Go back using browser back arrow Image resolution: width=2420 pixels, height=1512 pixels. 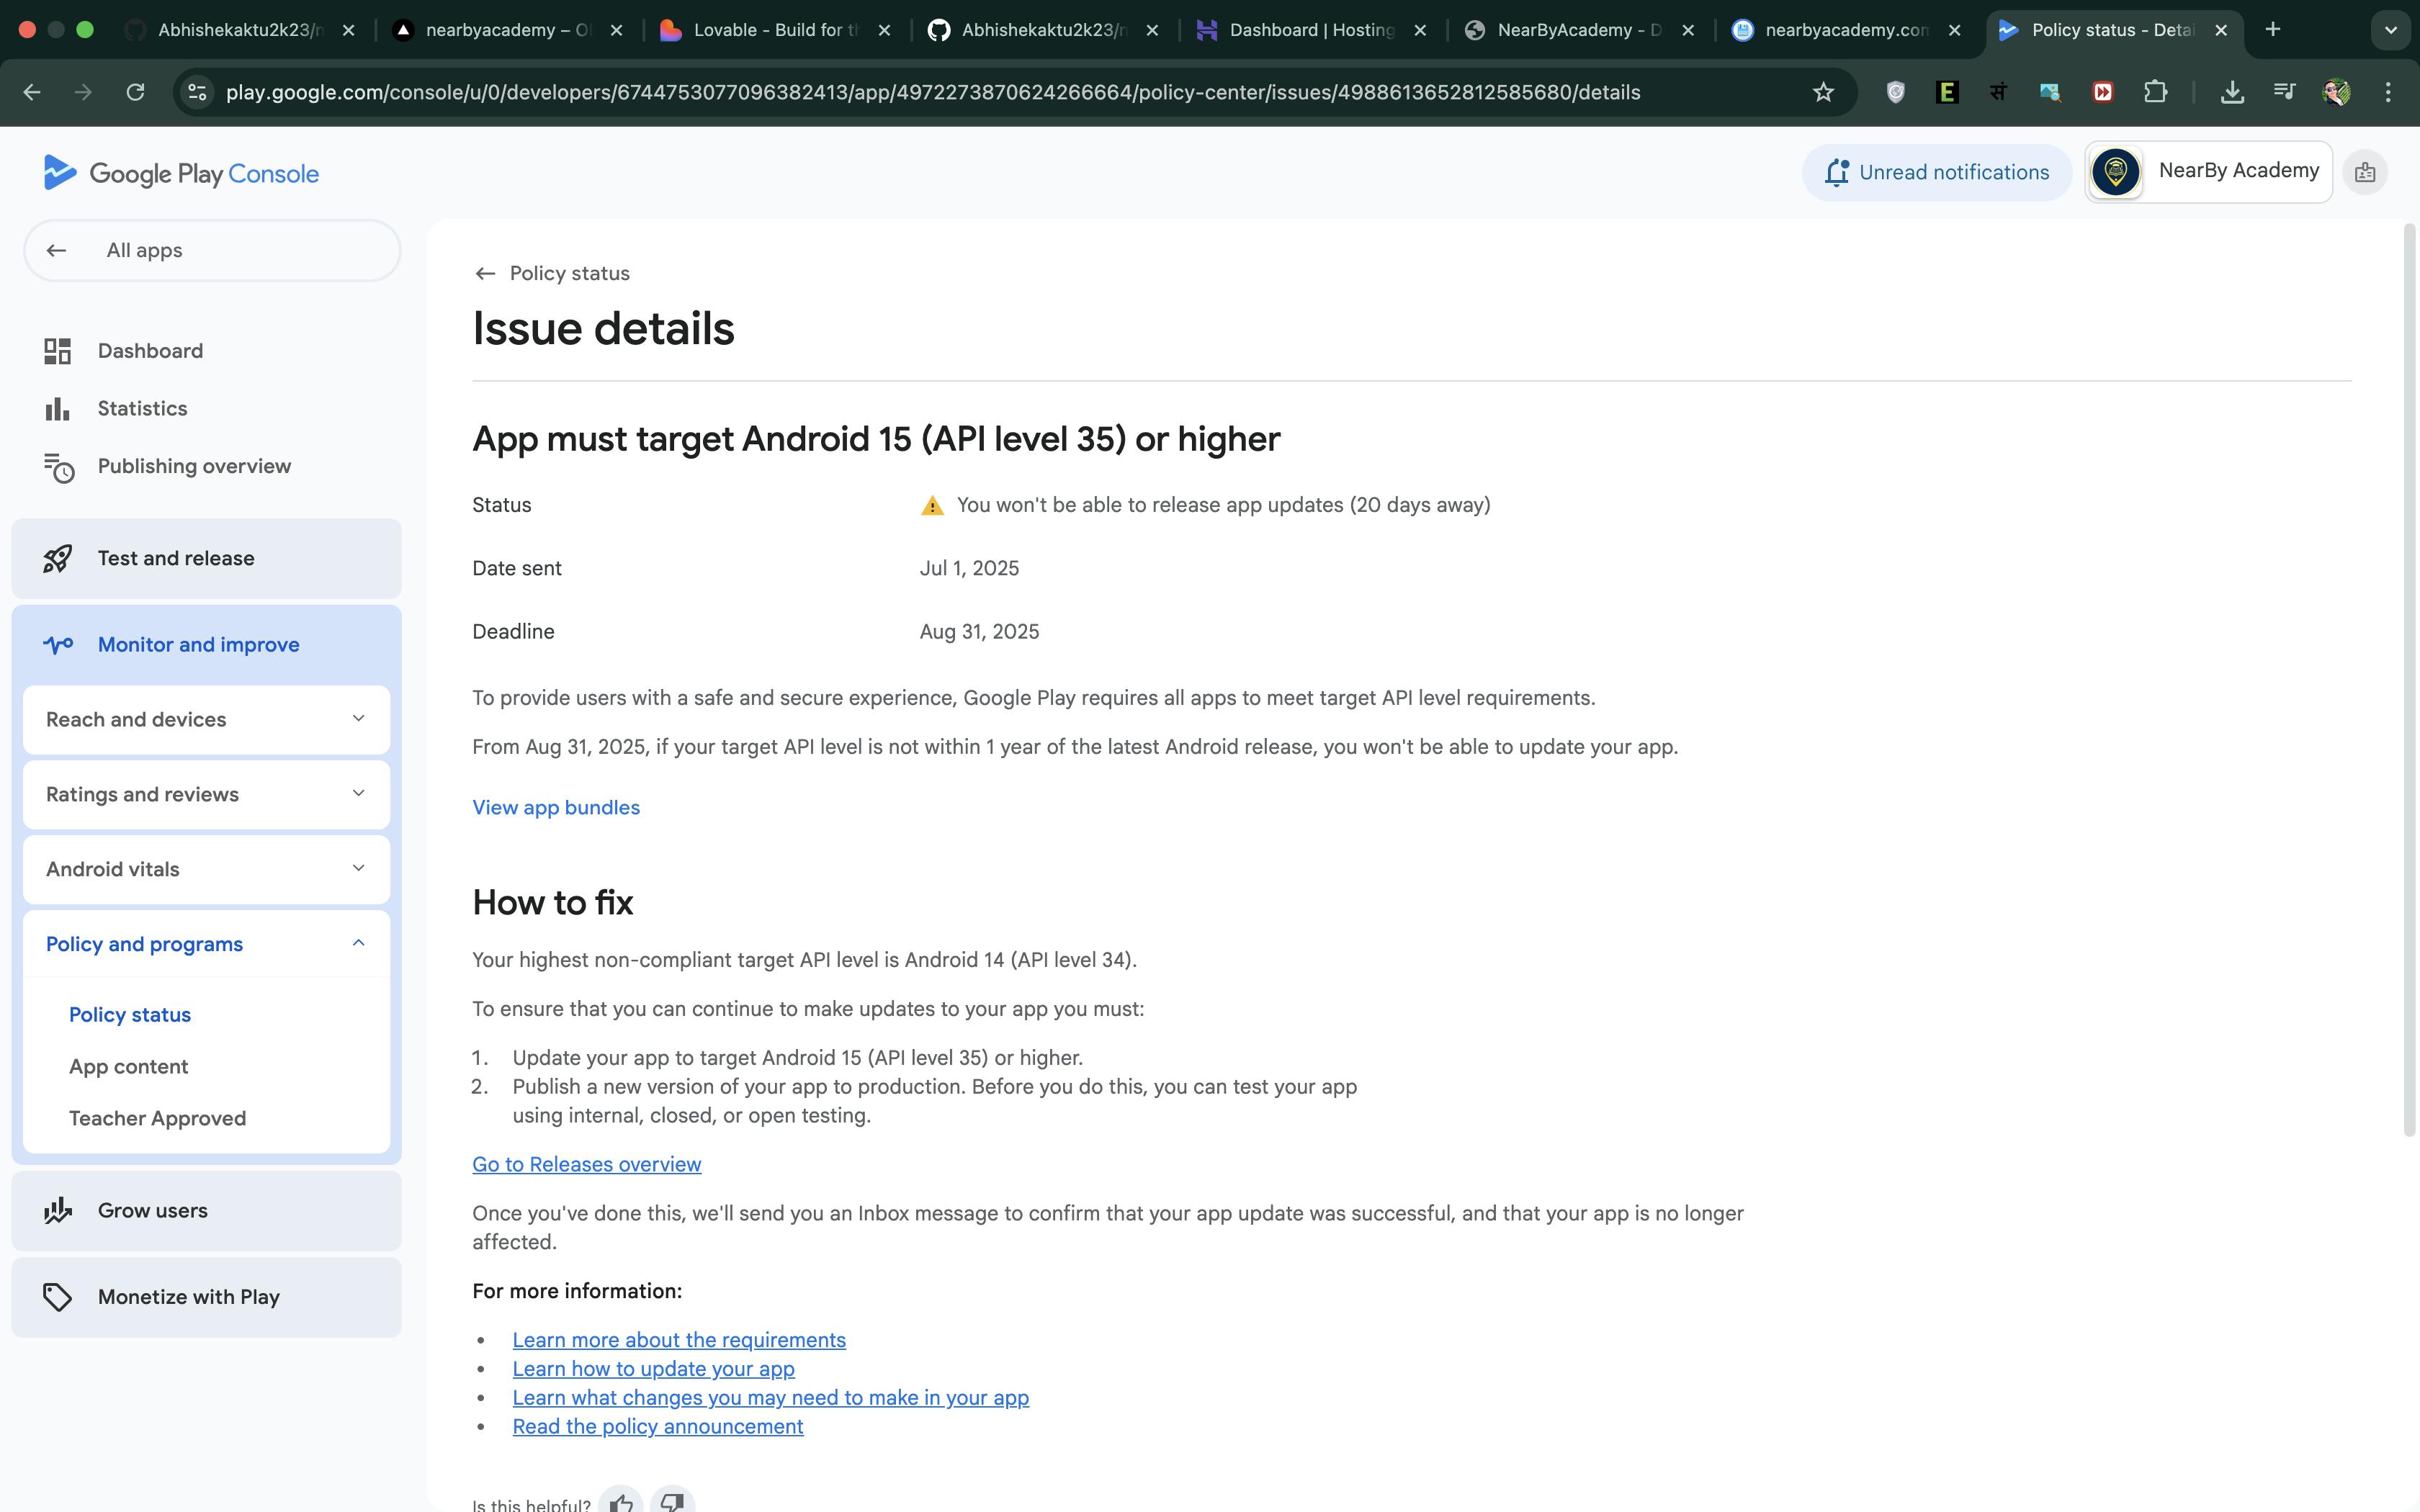coord(32,92)
